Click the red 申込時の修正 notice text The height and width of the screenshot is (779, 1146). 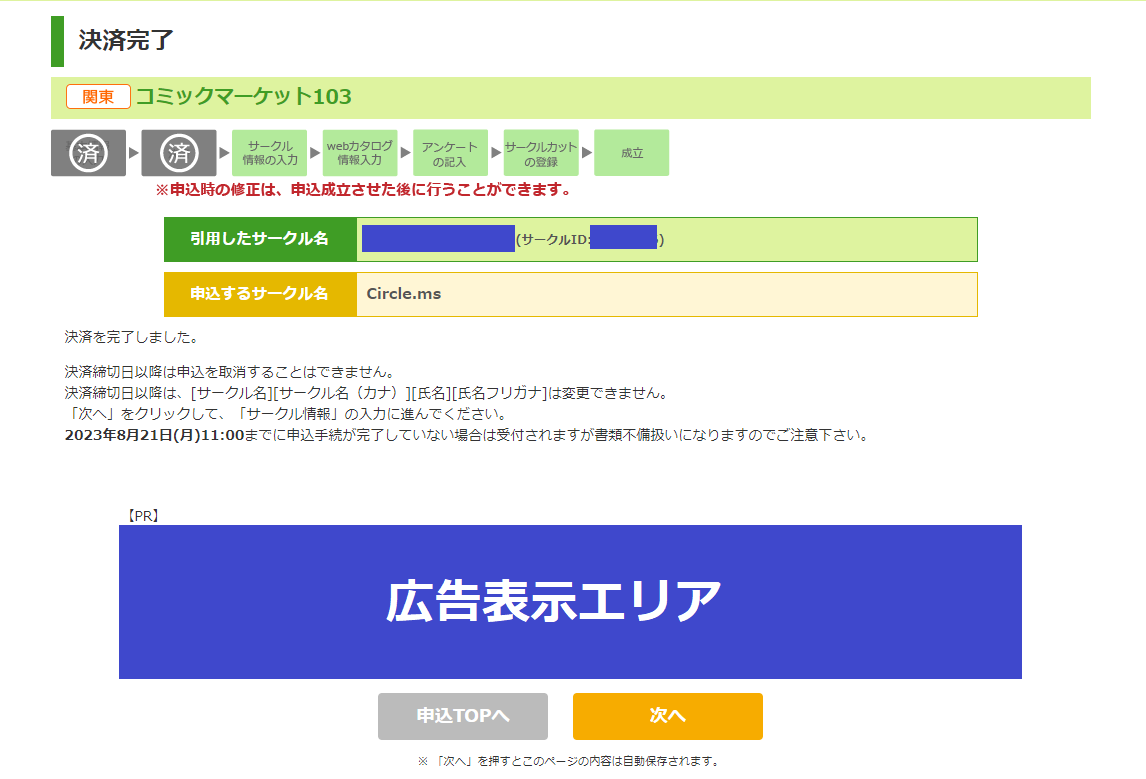tap(363, 190)
